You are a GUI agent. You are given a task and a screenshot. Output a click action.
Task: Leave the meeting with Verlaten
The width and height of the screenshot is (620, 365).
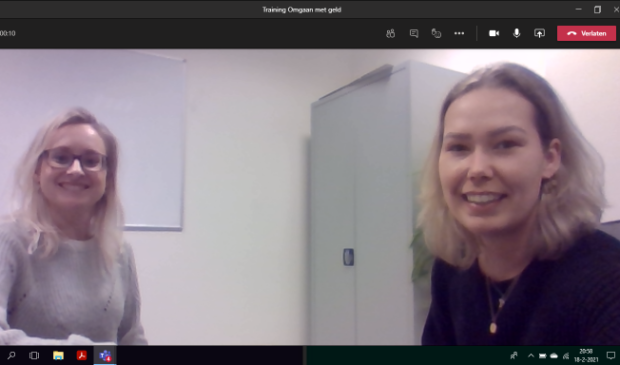pyautogui.click(x=586, y=34)
